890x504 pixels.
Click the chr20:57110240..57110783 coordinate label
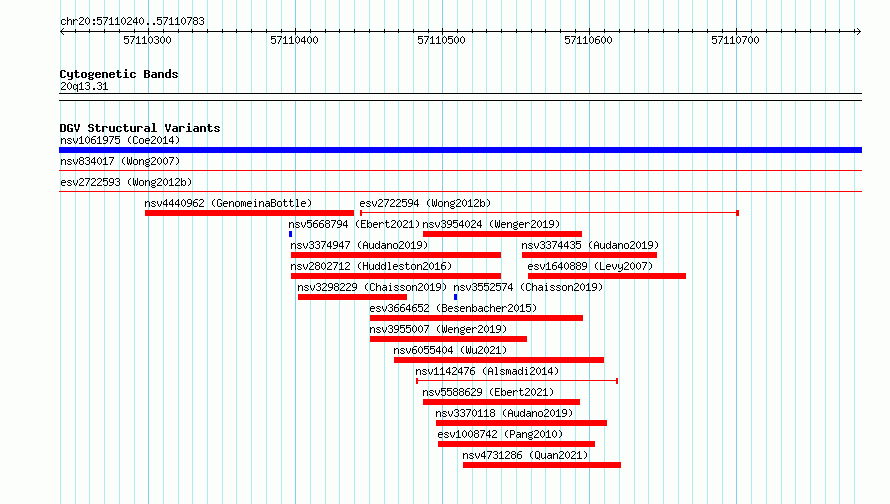[x=132, y=22]
